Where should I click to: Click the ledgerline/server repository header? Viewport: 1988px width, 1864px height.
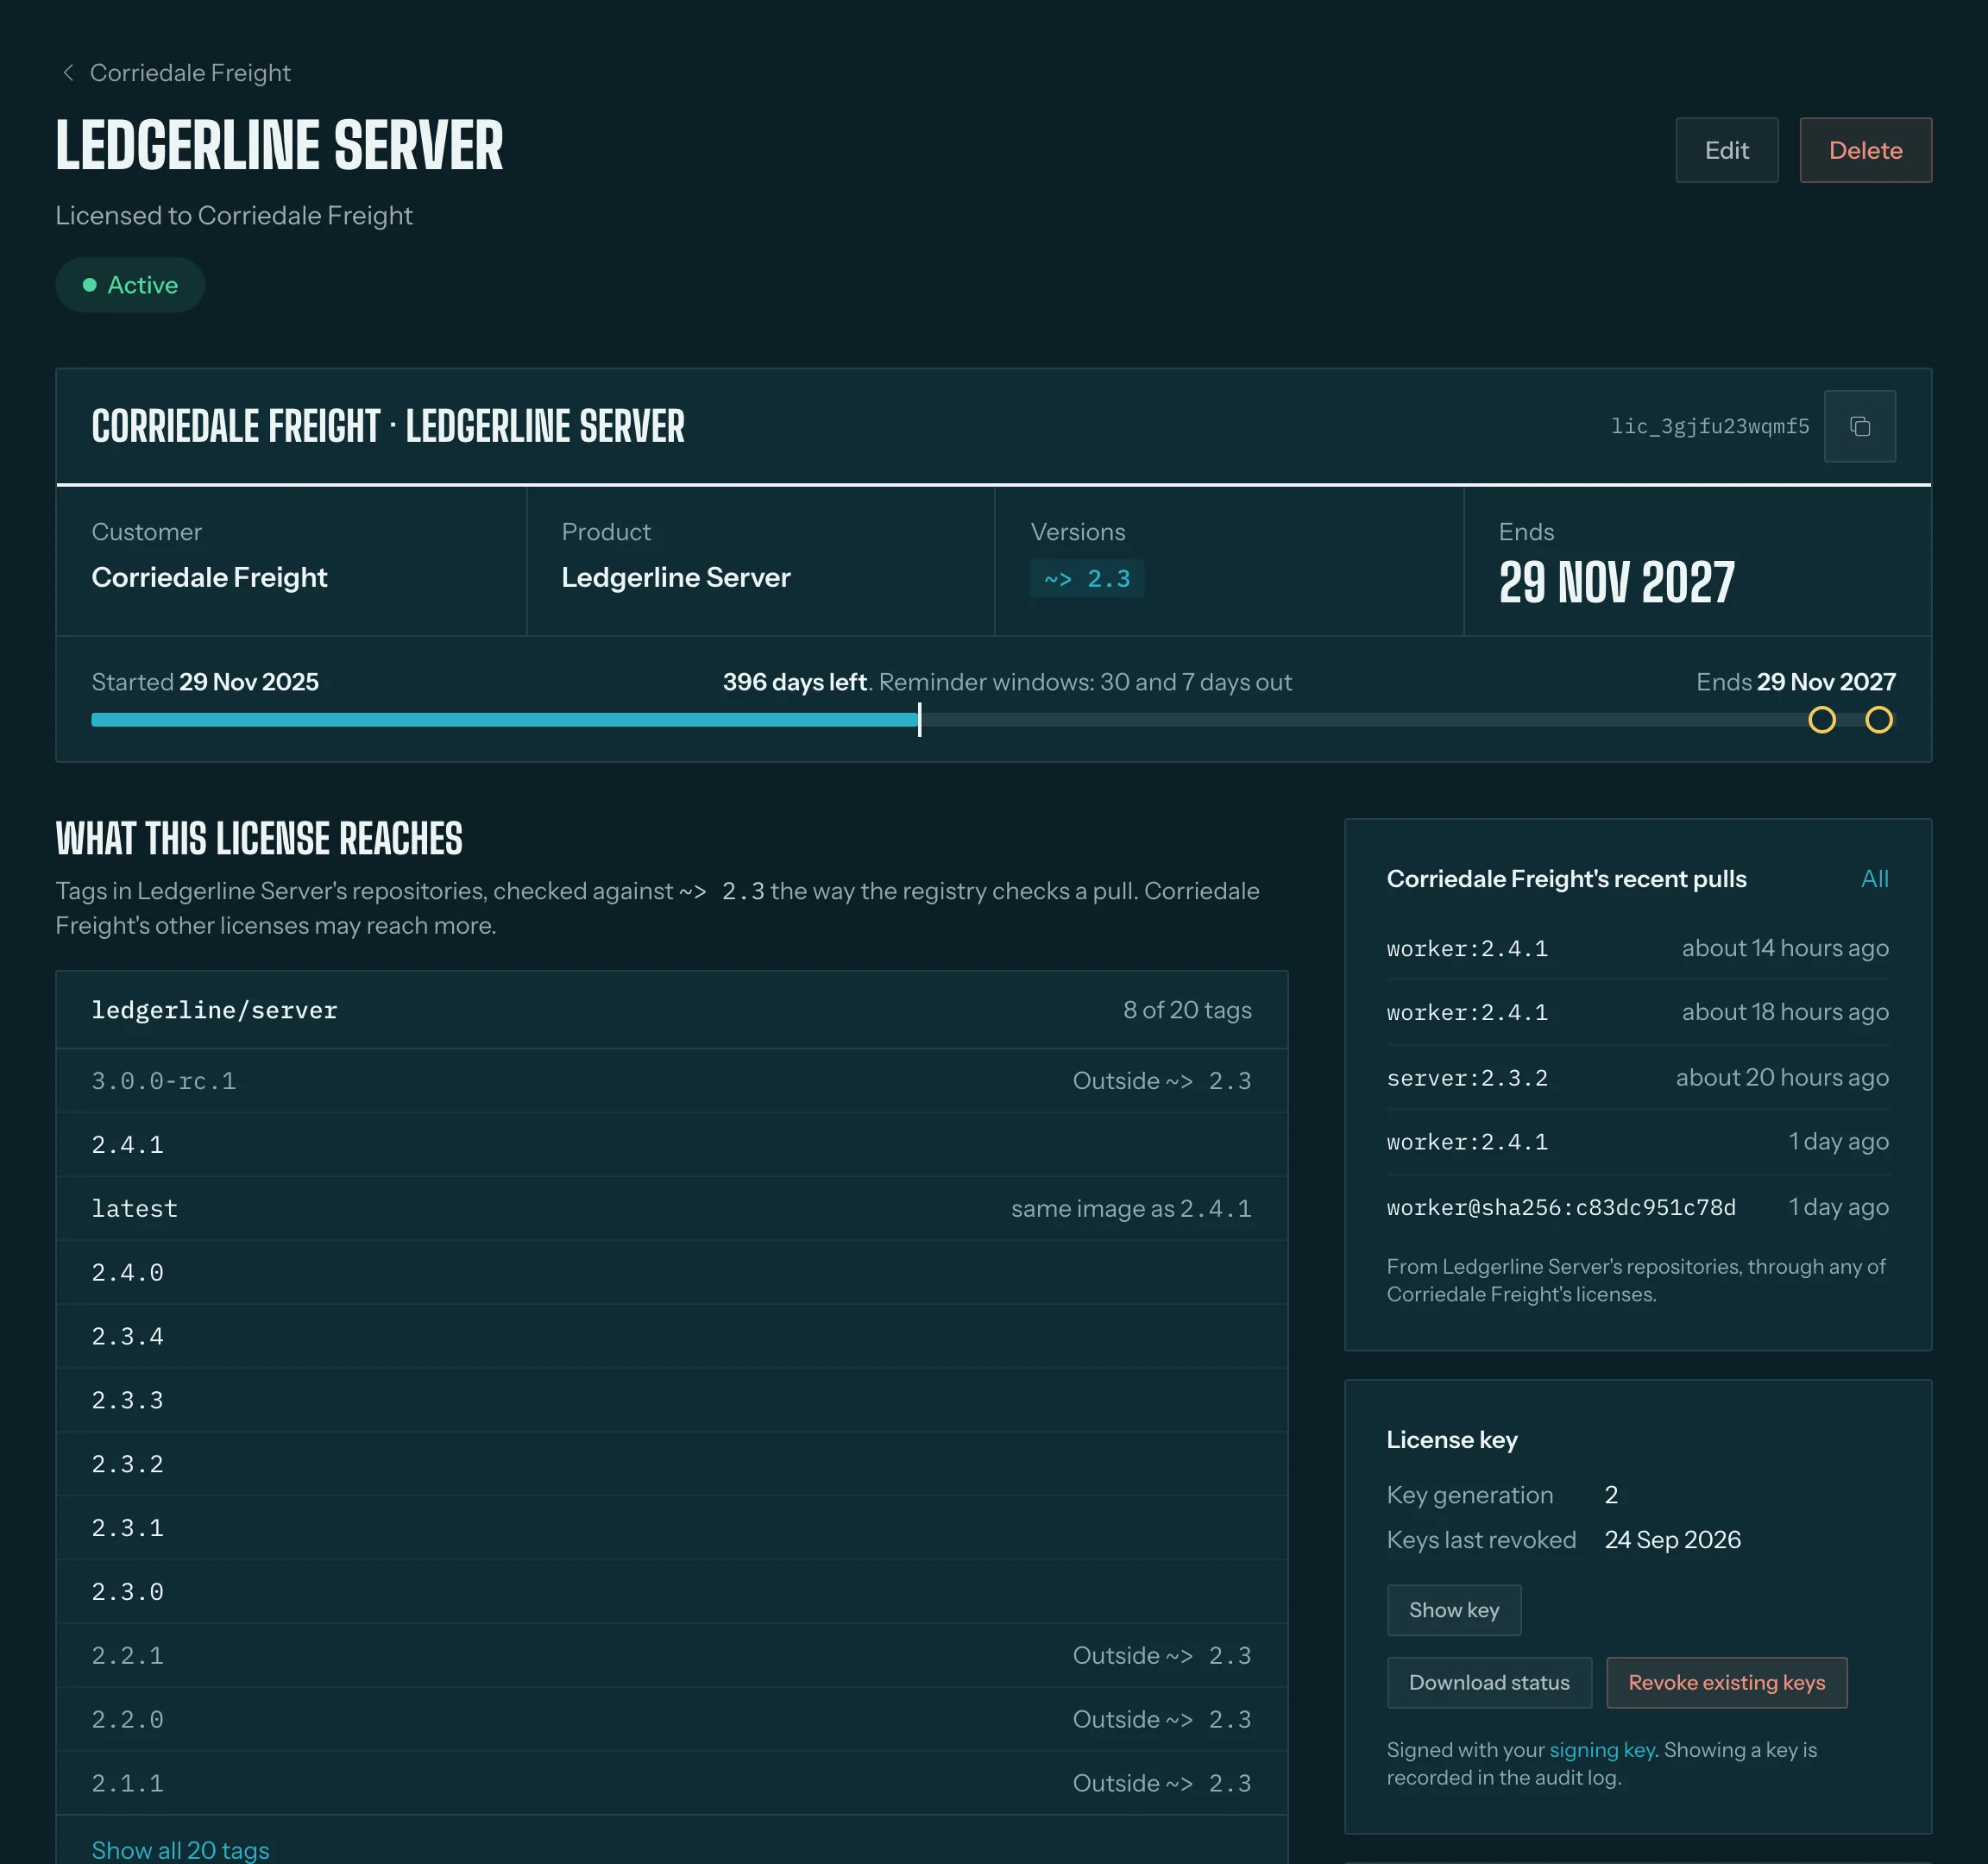tap(672, 1010)
